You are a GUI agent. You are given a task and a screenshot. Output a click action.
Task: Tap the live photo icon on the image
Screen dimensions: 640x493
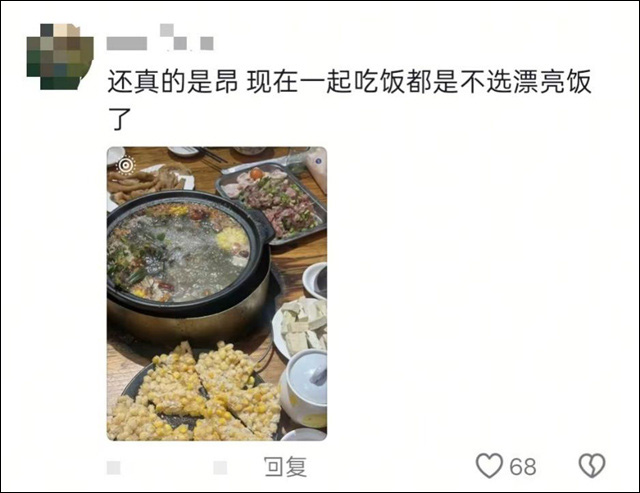126,165
